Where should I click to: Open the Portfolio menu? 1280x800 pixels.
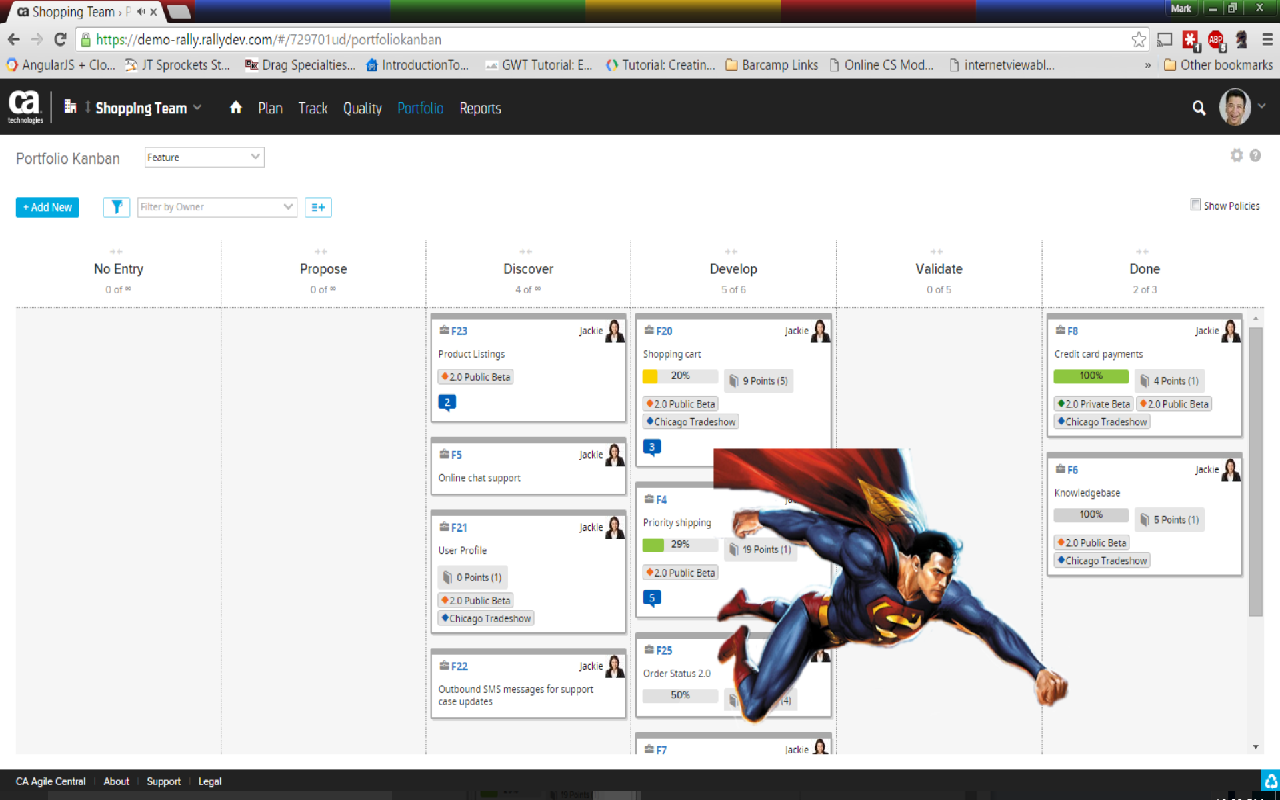(x=420, y=108)
